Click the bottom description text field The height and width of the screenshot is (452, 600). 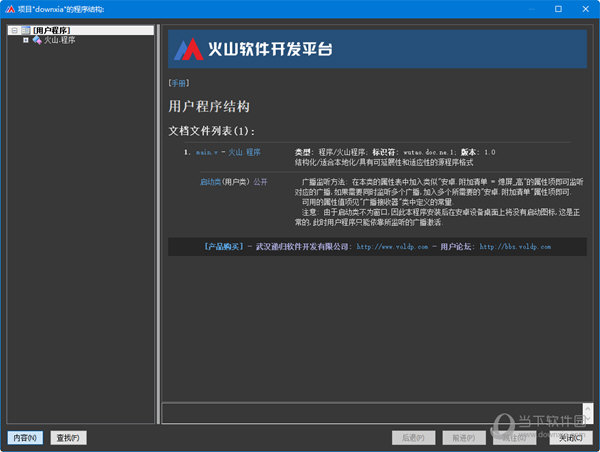pyautogui.click(x=372, y=413)
